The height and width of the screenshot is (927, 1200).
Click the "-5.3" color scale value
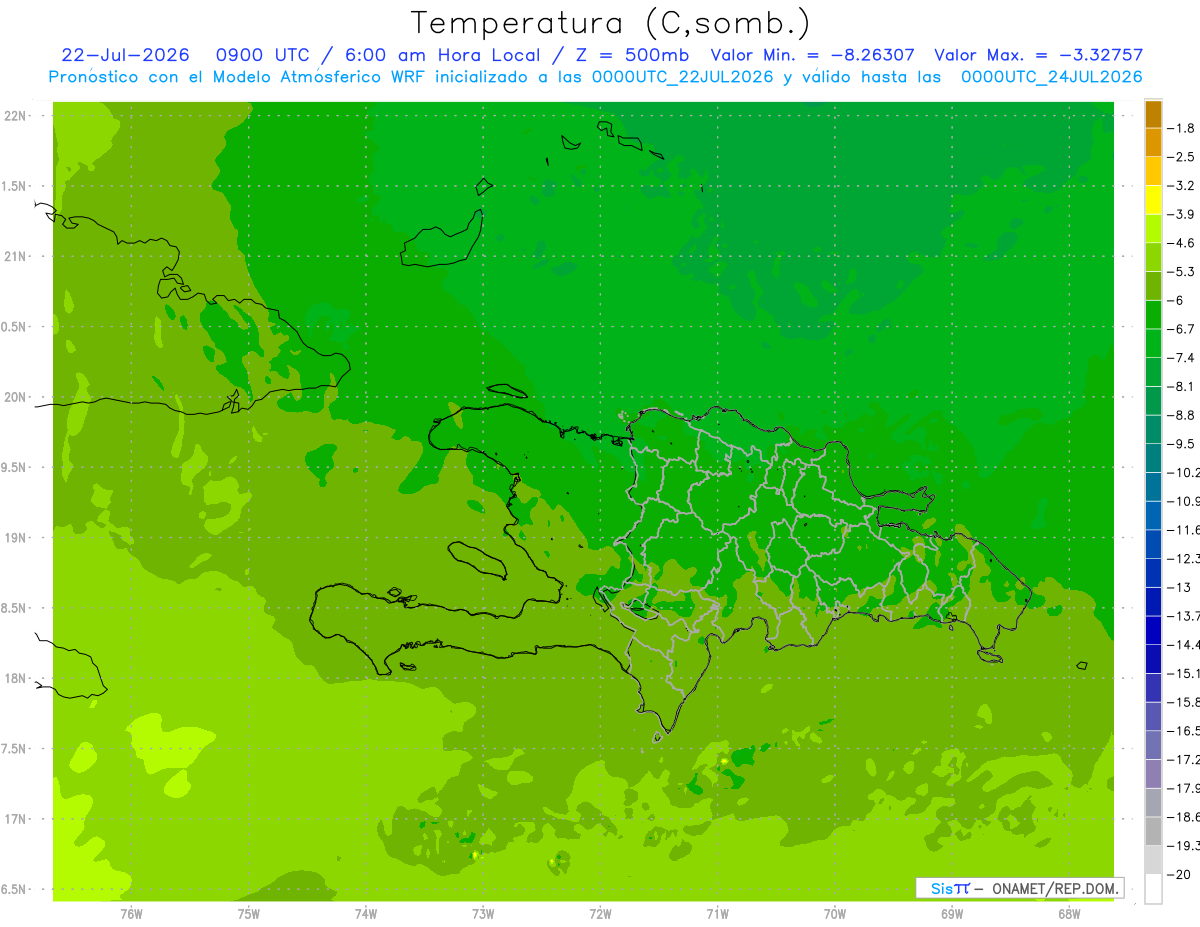point(1180,271)
